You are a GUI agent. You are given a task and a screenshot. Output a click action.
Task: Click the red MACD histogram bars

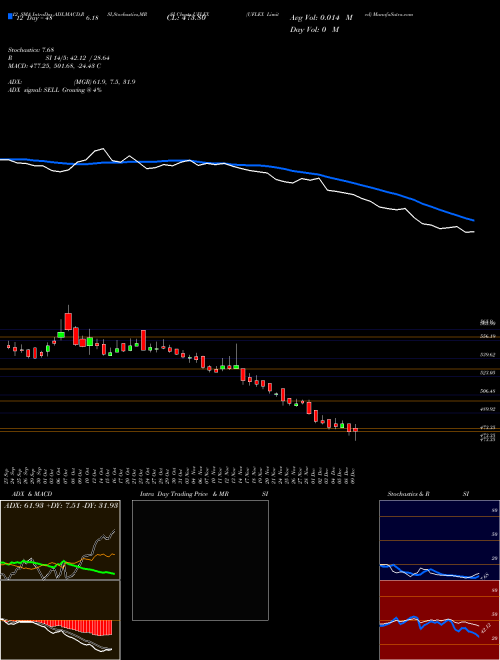point(74,627)
